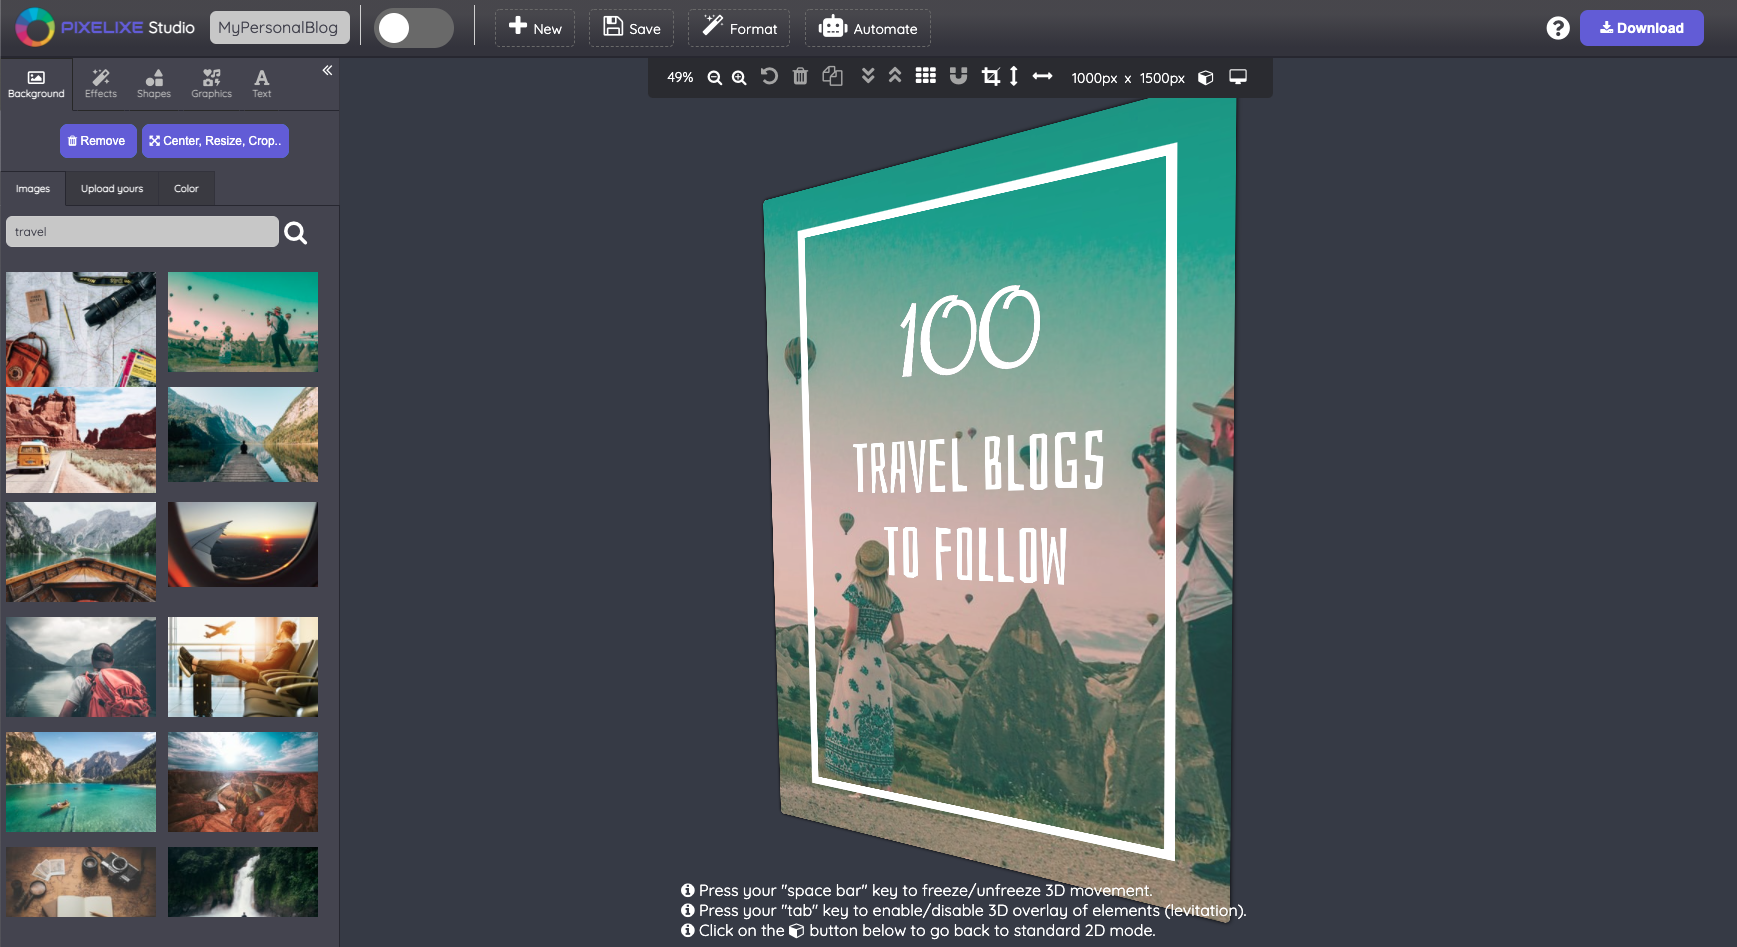Click the trash delete icon in toolbar
Image resolution: width=1737 pixels, height=947 pixels.
tap(800, 77)
